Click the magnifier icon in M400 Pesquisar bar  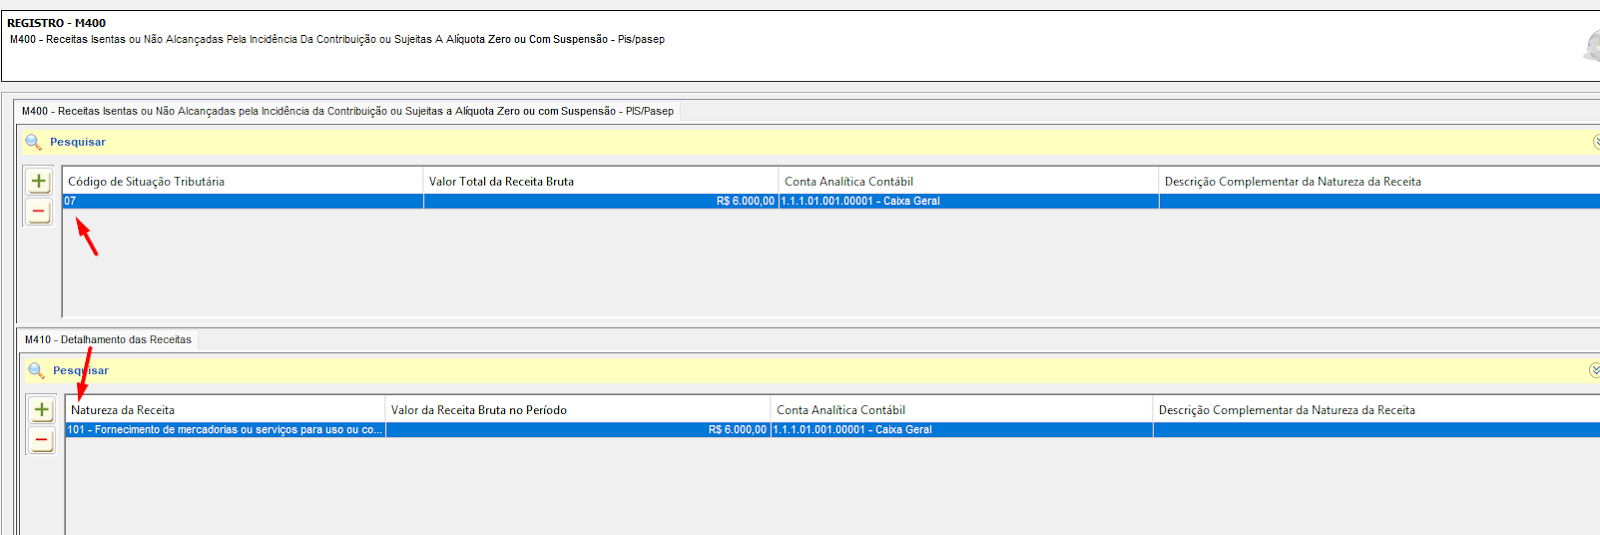tap(33, 142)
